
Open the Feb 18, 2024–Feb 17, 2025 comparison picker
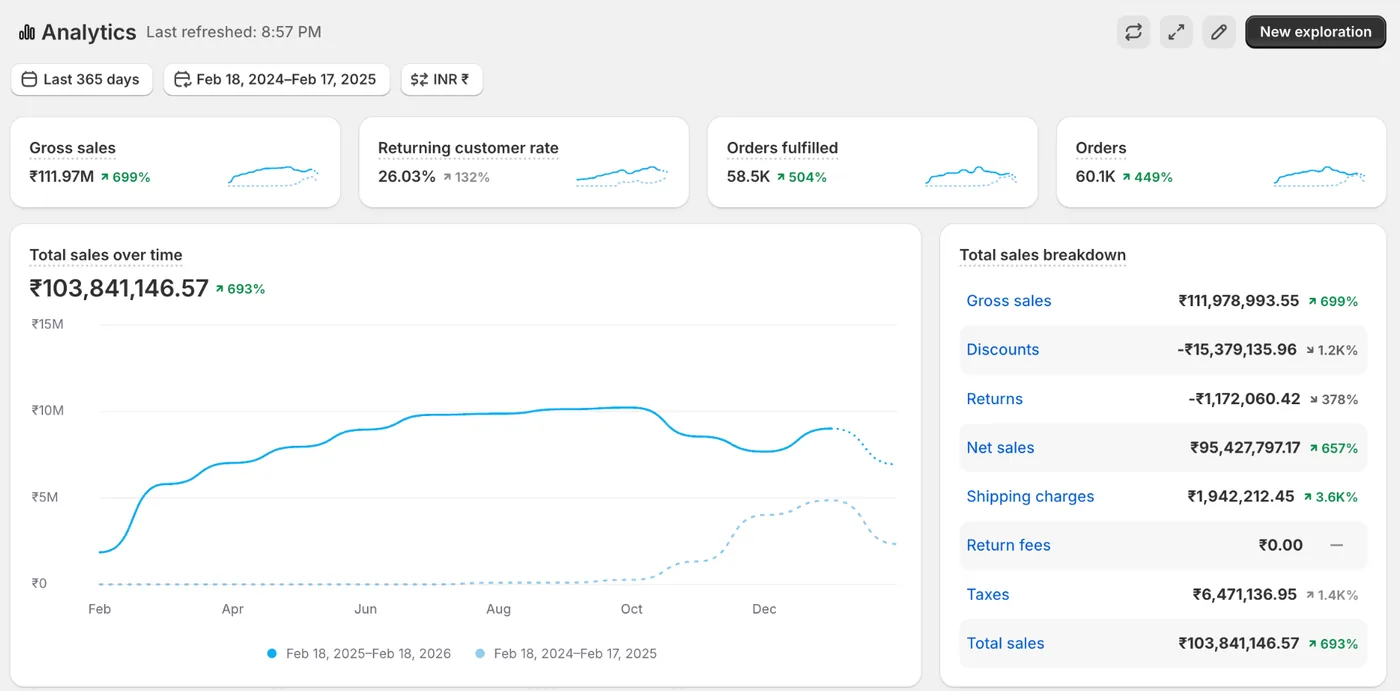pyautogui.click(x=276, y=79)
